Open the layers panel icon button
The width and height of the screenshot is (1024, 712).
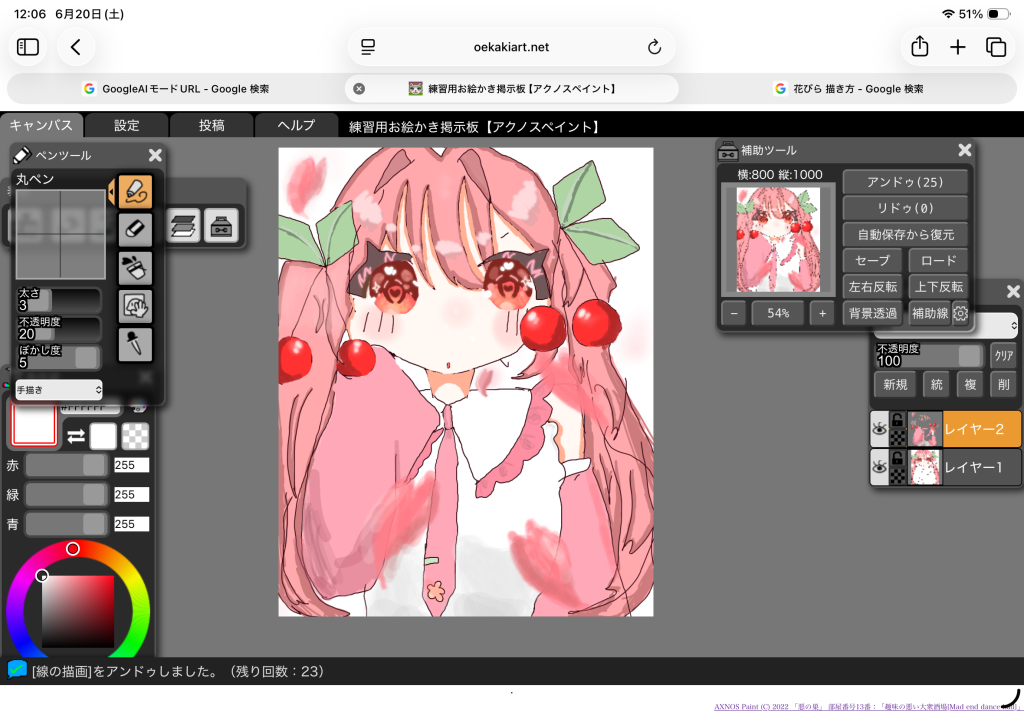[183, 225]
